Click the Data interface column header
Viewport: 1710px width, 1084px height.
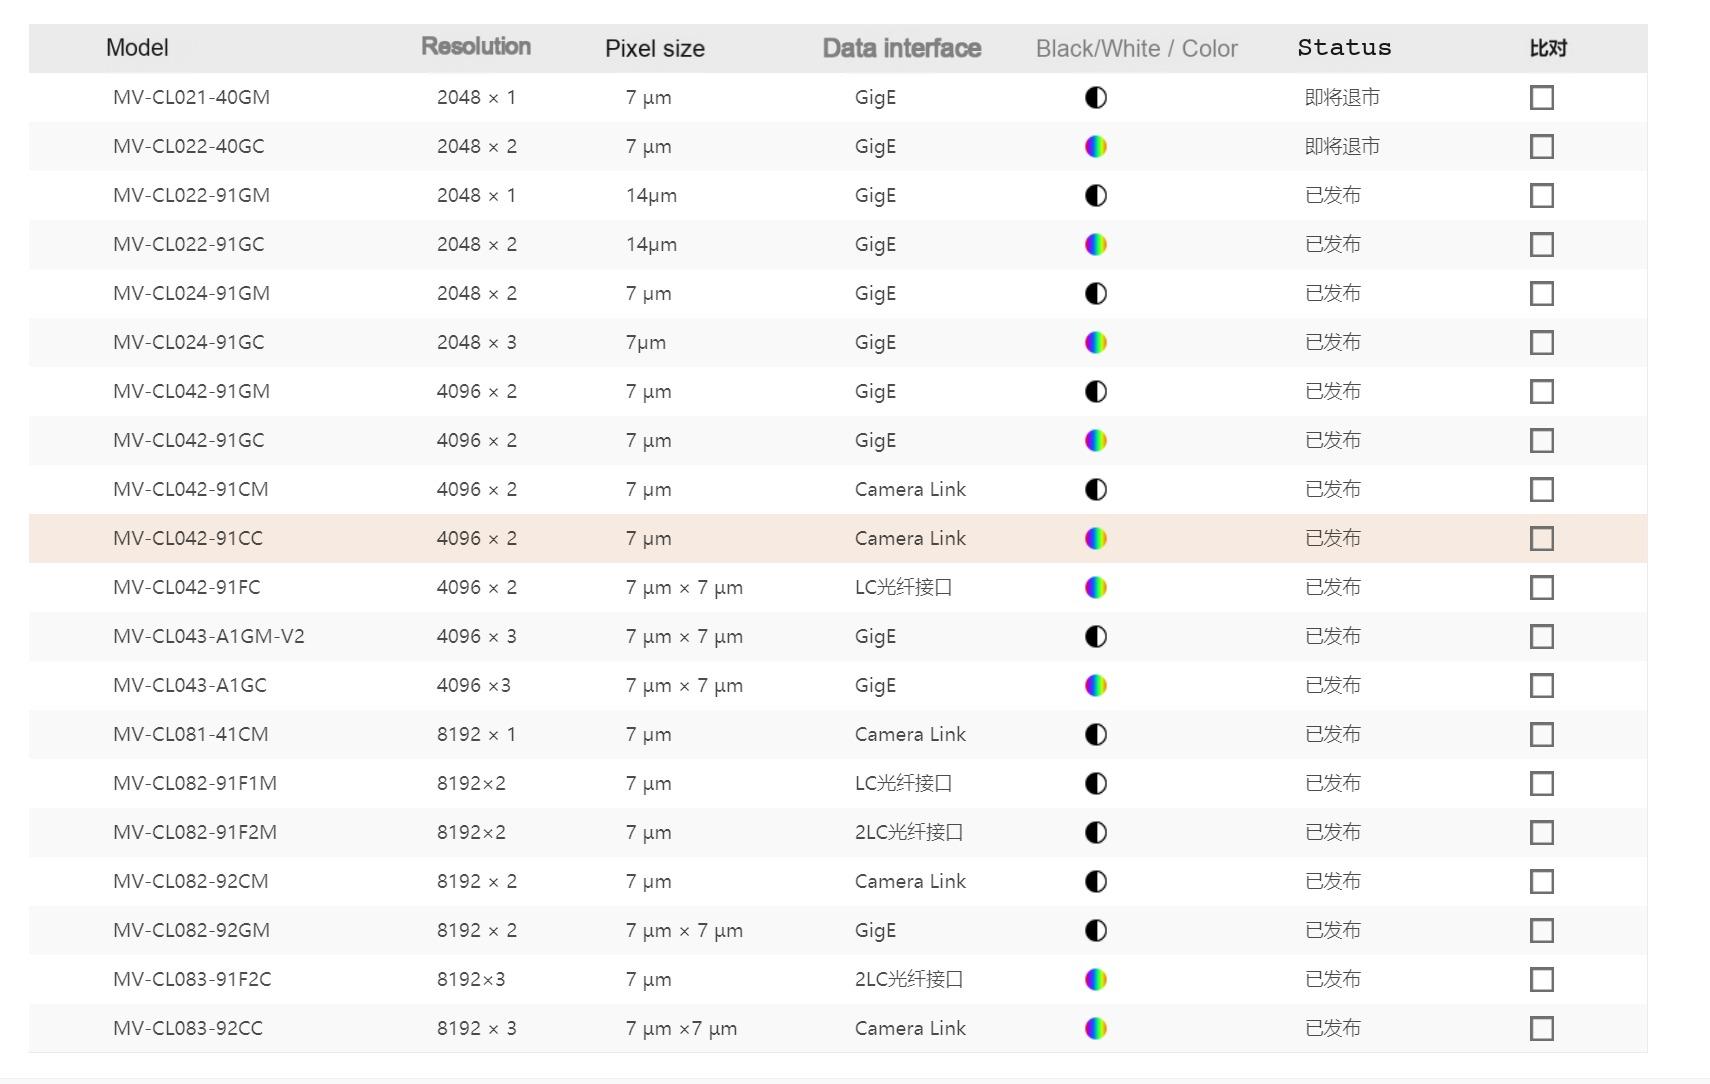[901, 48]
